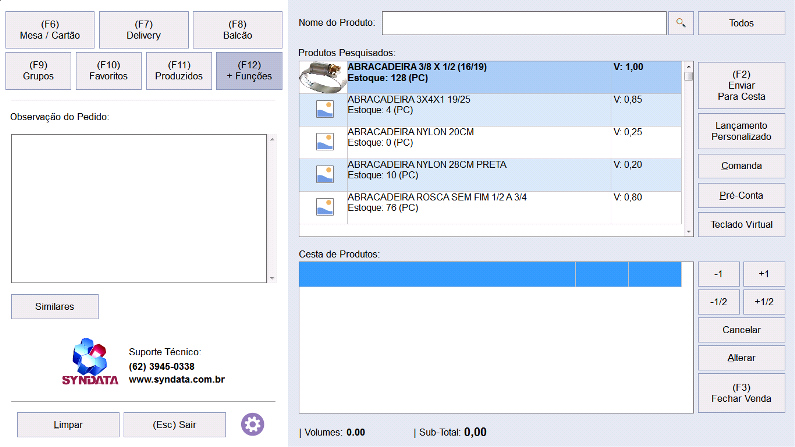Decrease quantity with -1/2 button

pyautogui.click(x=717, y=302)
